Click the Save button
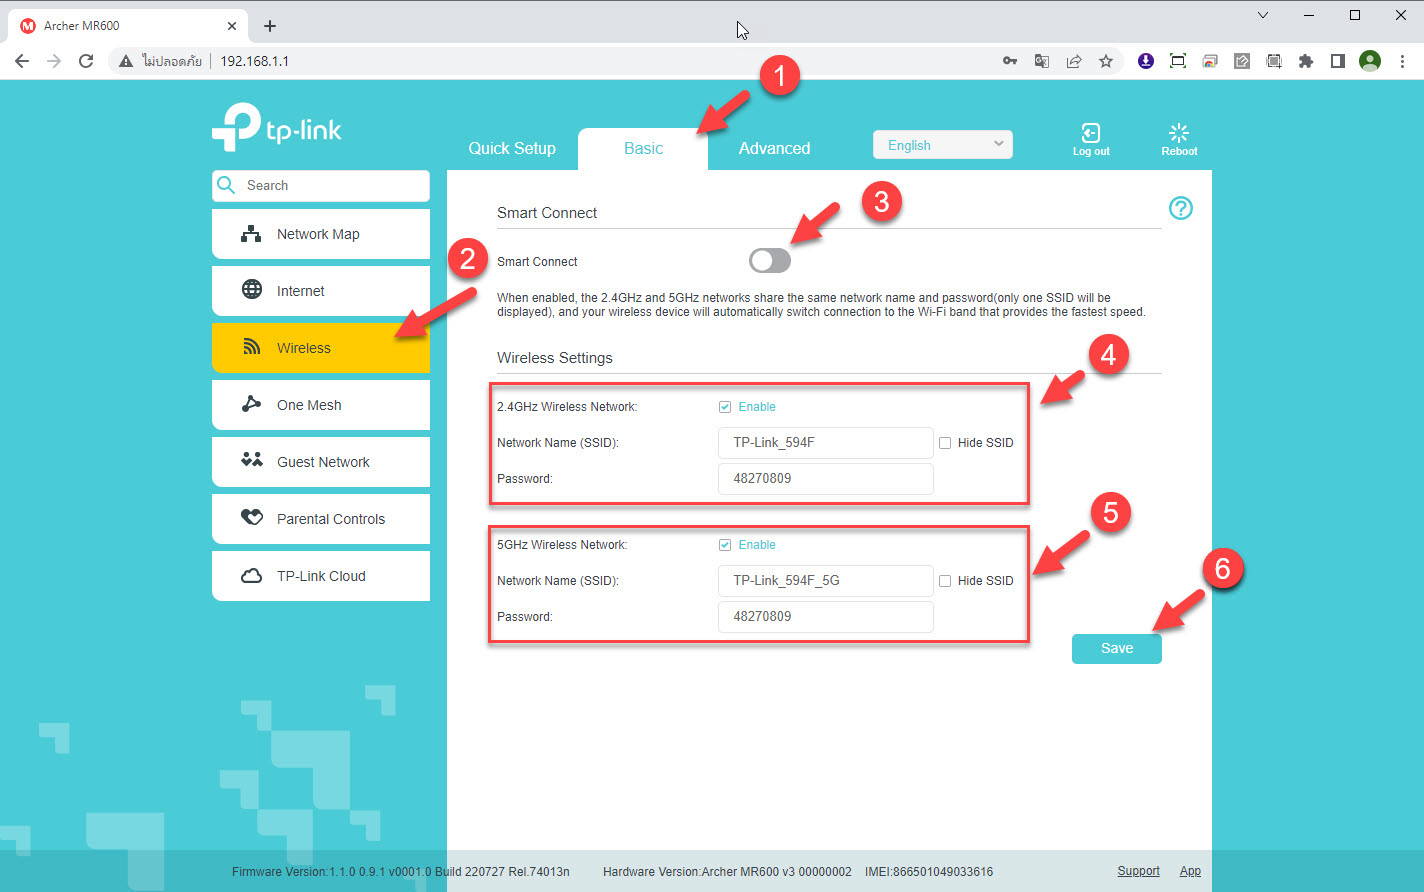 click(x=1117, y=648)
